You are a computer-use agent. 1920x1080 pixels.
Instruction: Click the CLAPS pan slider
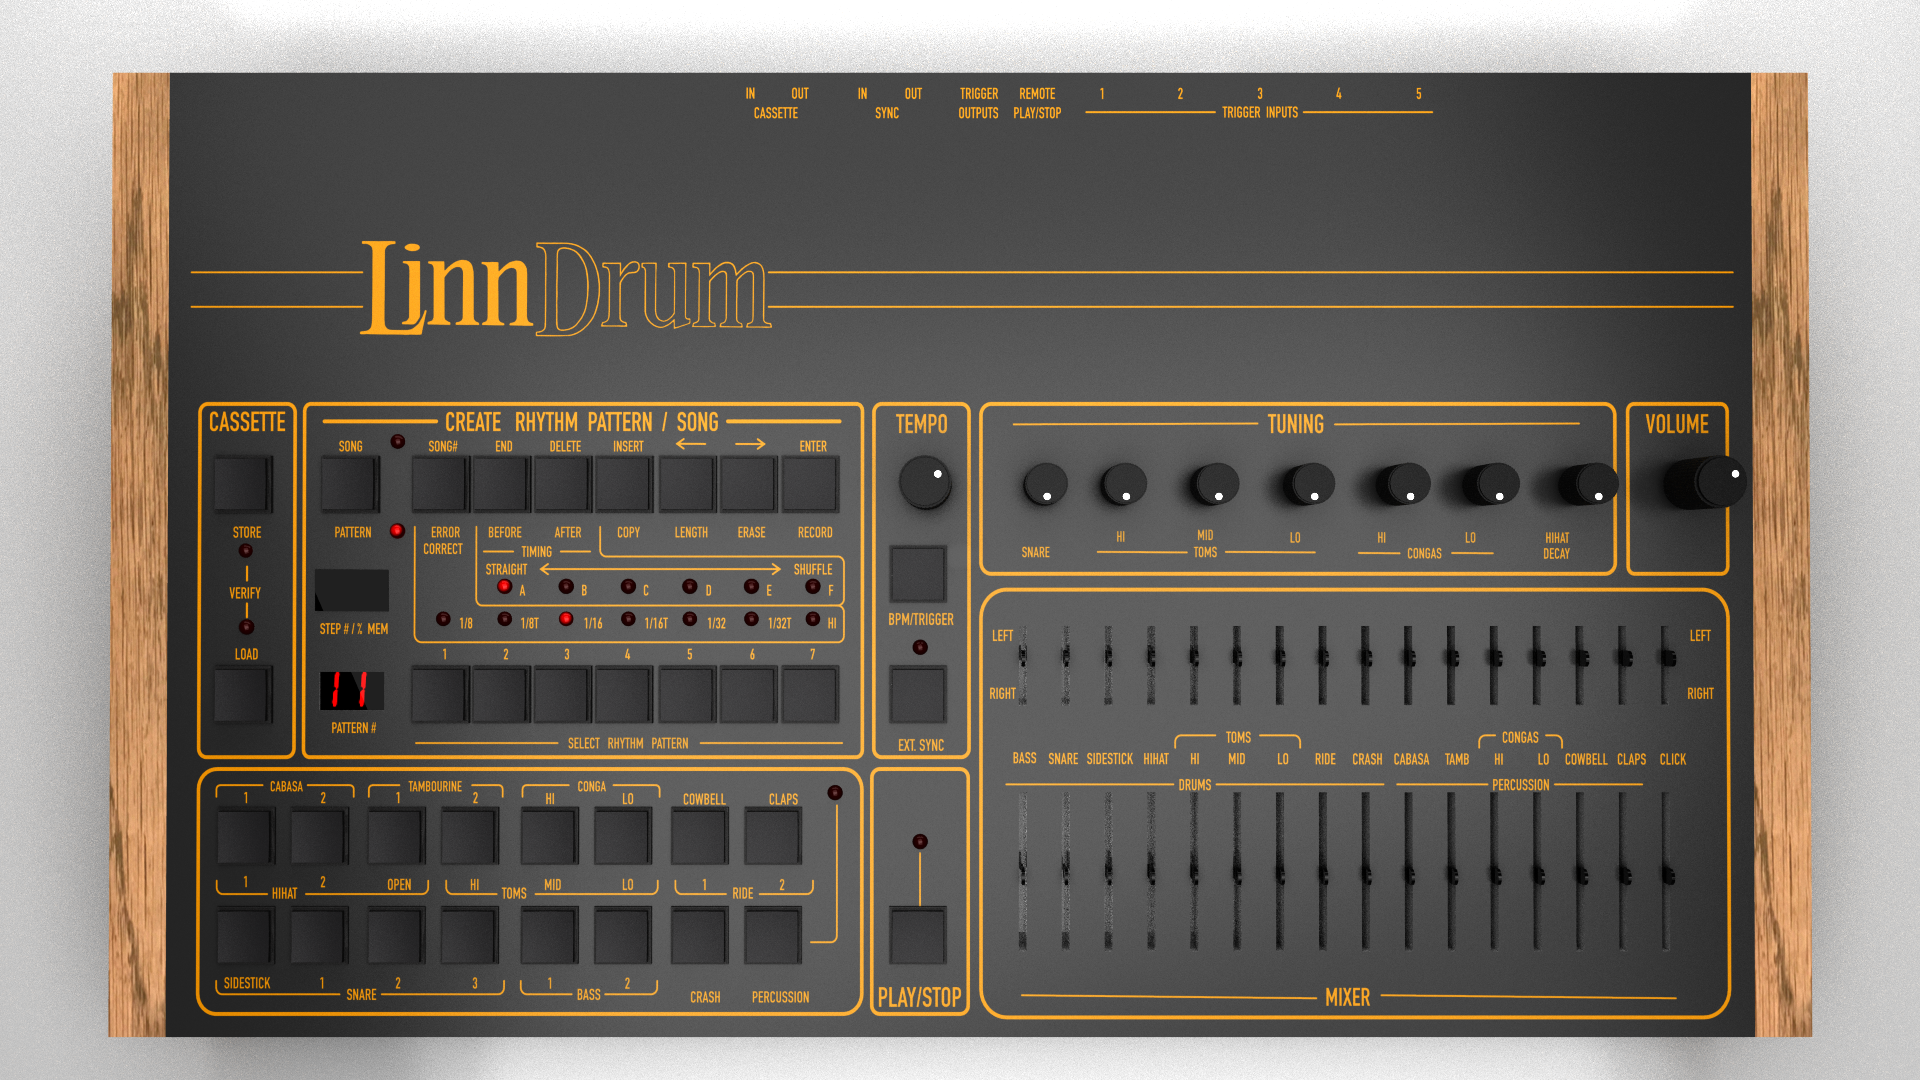(1624, 664)
